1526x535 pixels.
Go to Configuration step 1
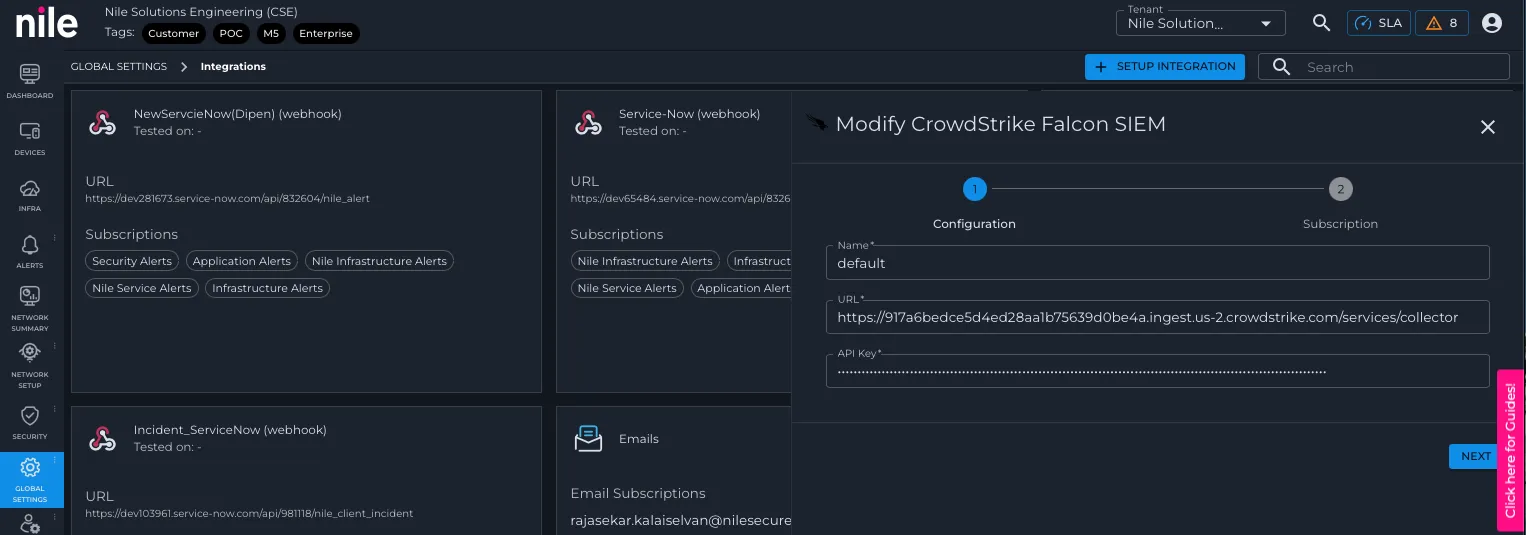(x=974, y=189)
